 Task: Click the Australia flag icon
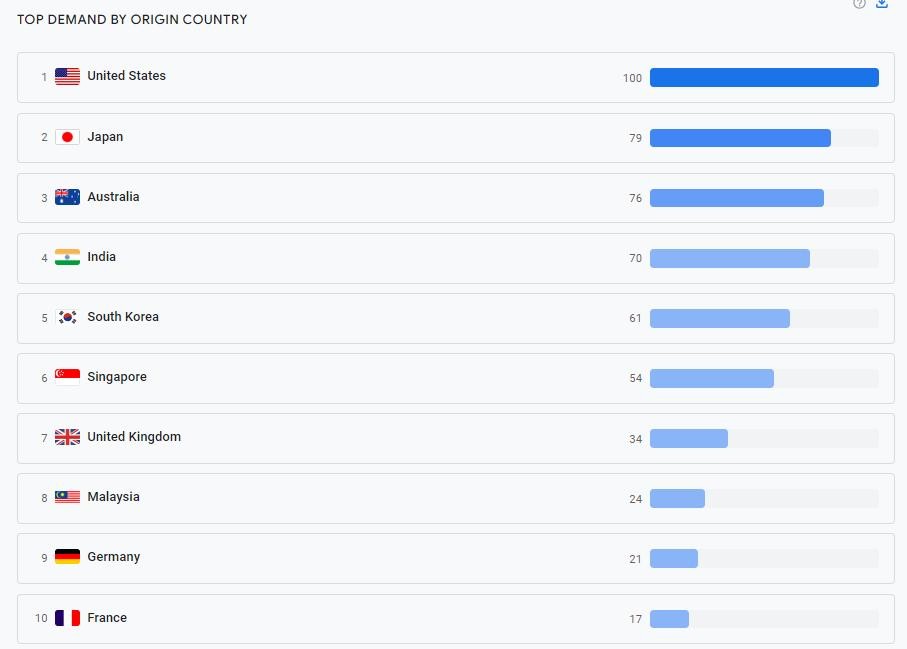67,197
